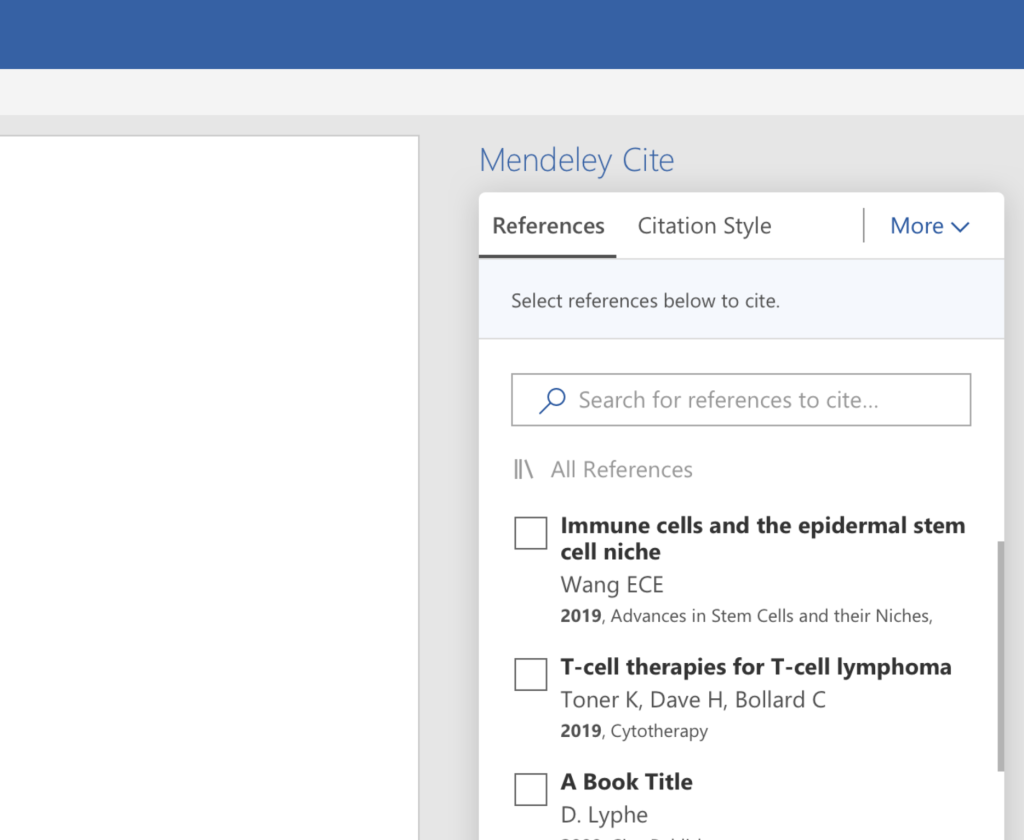Select the "Immune cells" reference title
The image size is (1024, 840).
coord(762,538)
